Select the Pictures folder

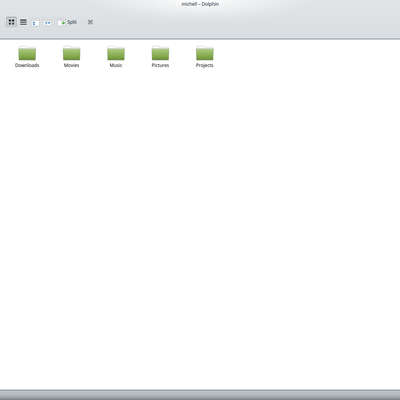[x=160, y=57]
